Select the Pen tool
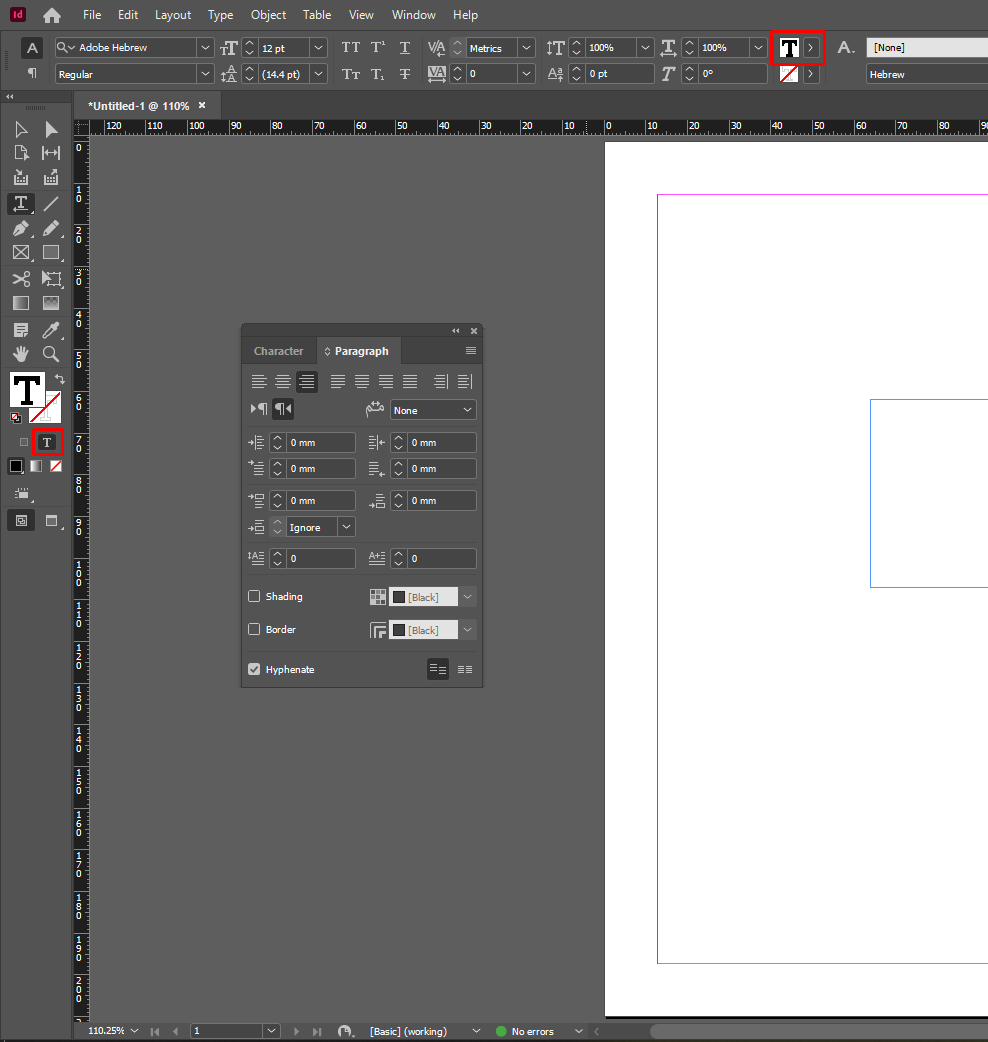This screenshot has height=1042, width=988. tap(20, 228)
